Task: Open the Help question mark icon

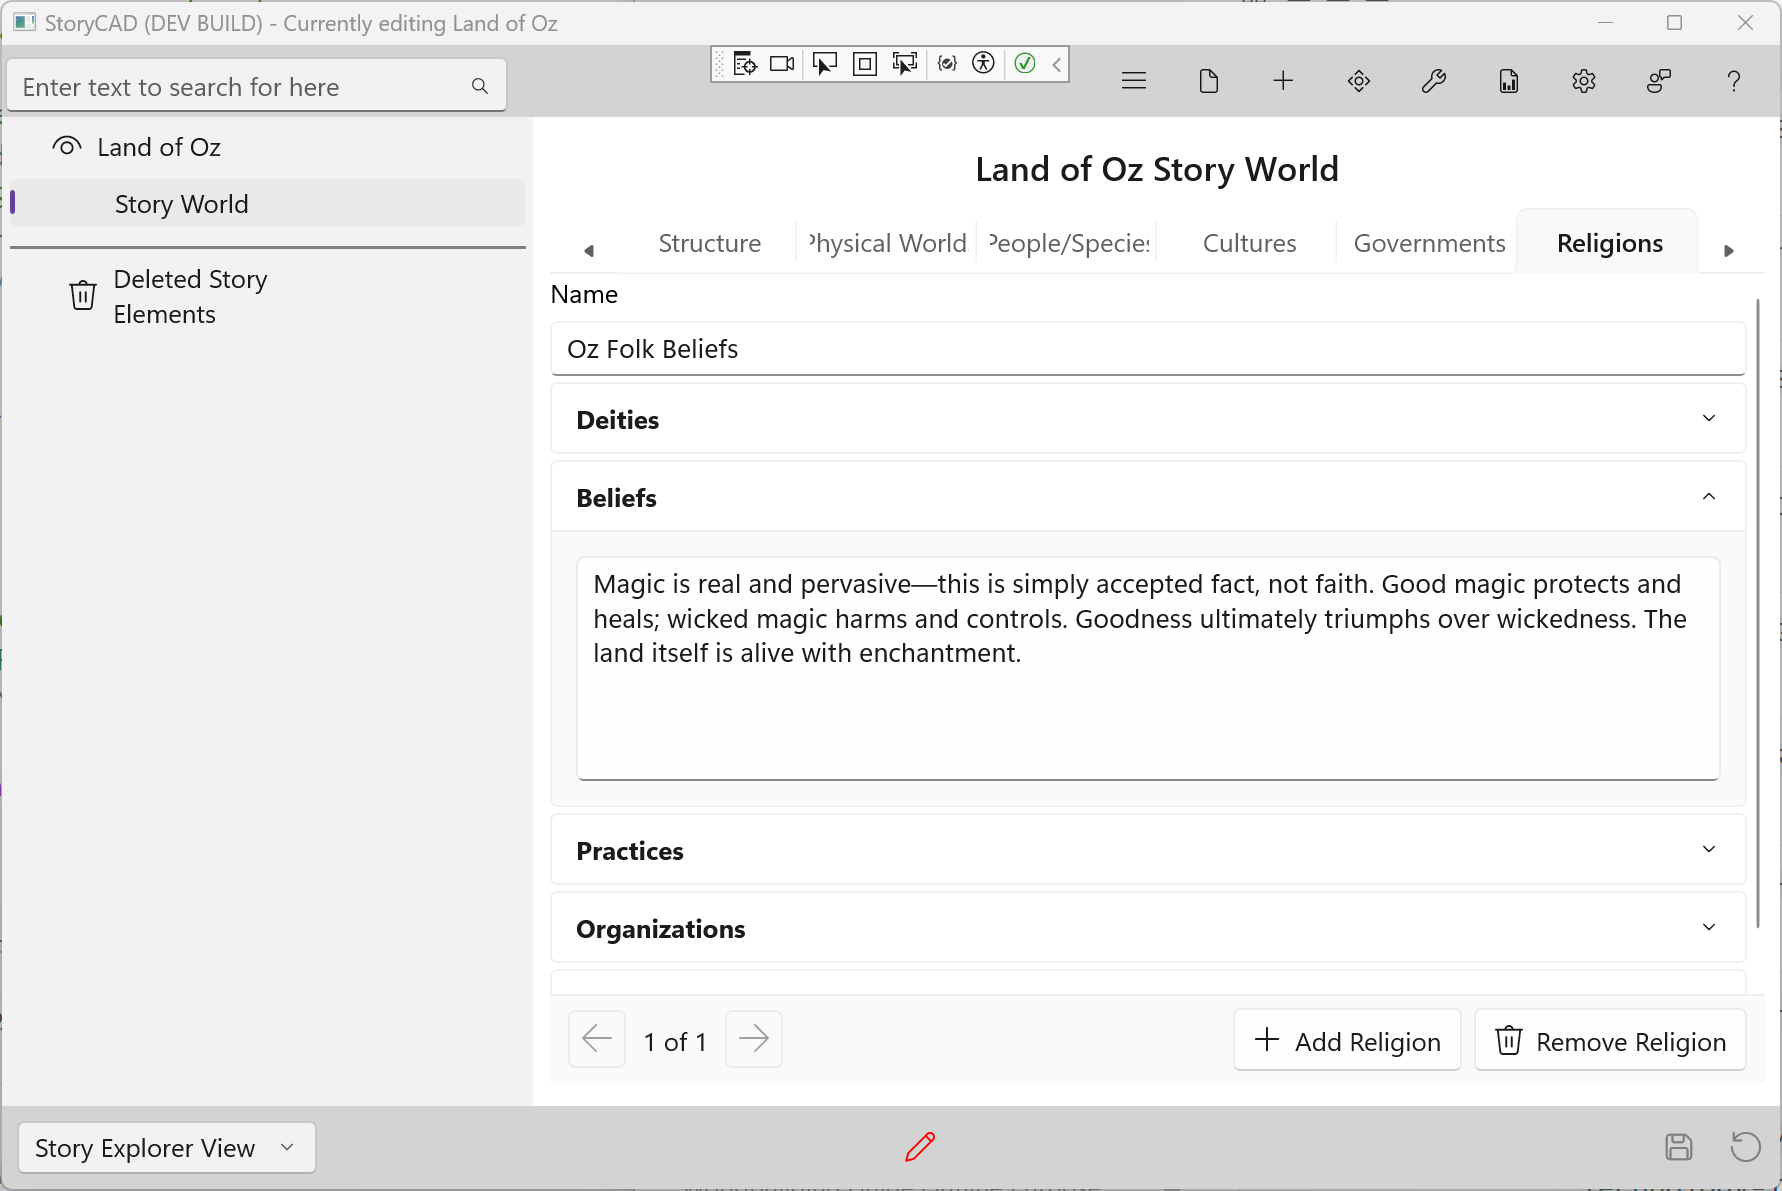Action: [x=1733, y=81]
